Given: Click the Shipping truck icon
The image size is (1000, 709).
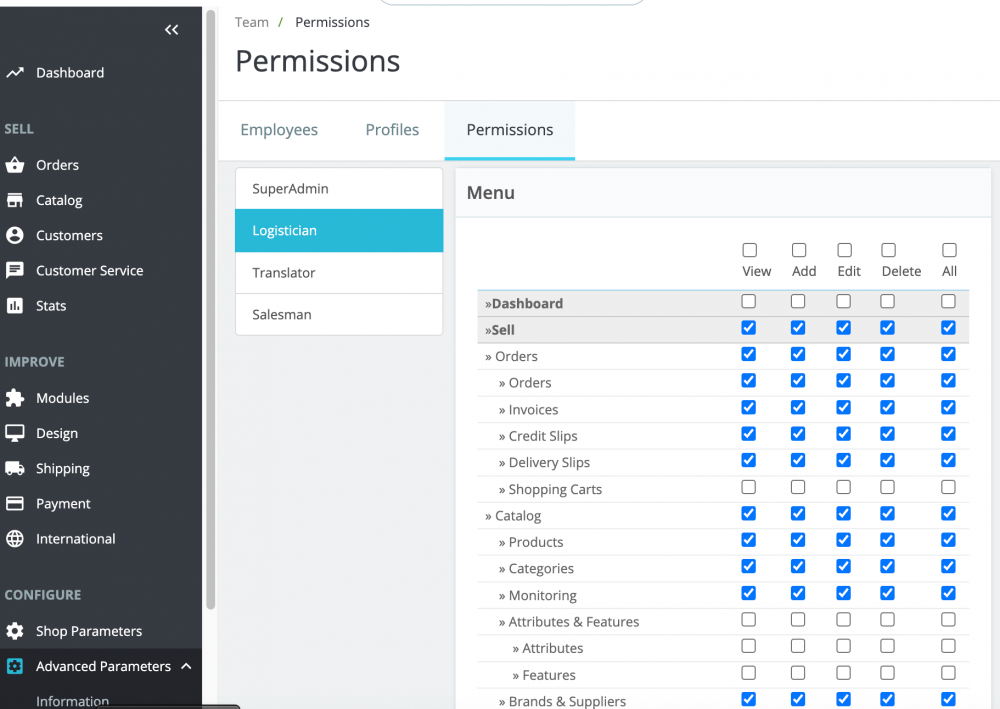Looking at the screenshot, I should [x=15, y=468].
